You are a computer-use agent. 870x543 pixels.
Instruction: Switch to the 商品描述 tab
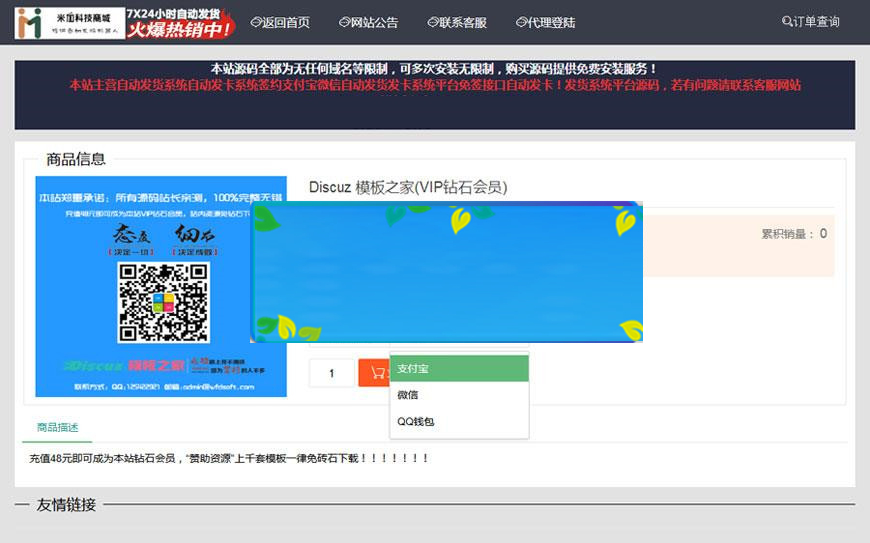tap(57, 427)
